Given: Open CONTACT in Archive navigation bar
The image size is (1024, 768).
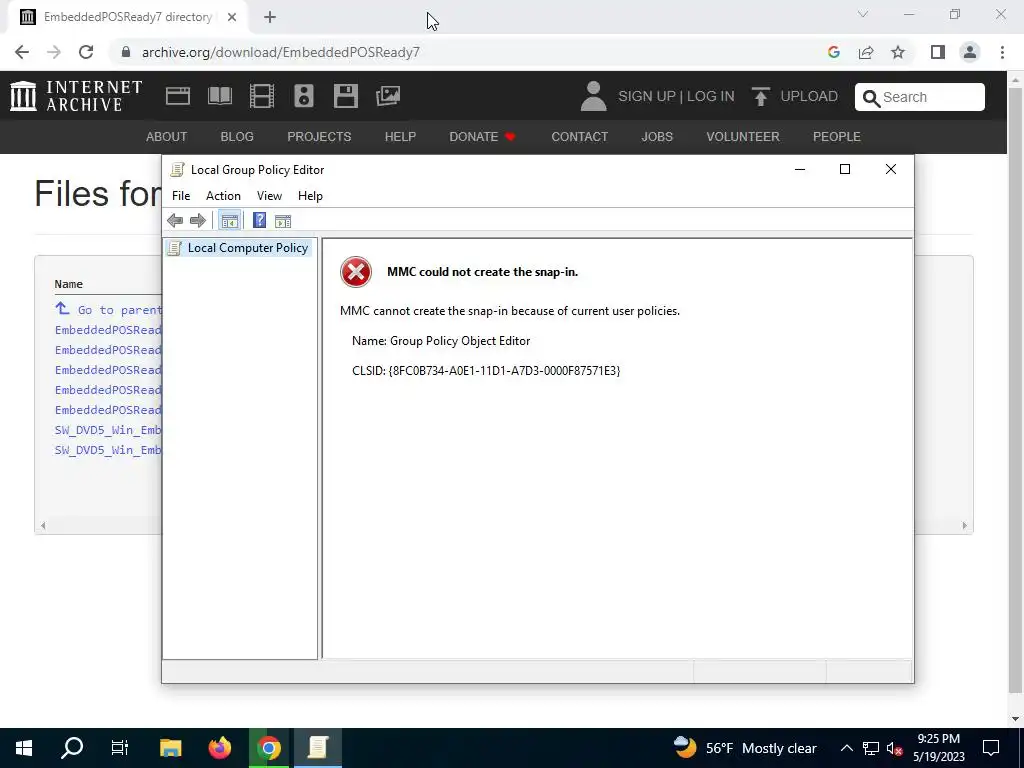Looking at the screenshot, I should tap(579, 136).
